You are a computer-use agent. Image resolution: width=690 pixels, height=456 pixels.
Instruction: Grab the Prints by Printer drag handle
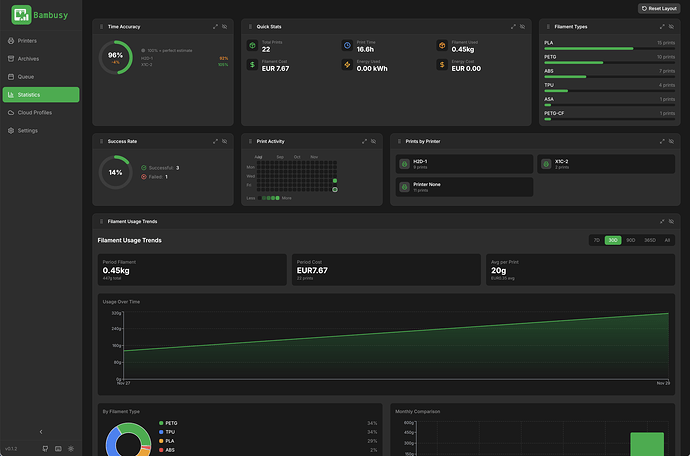pyautogui.click(x=400, y=141)
